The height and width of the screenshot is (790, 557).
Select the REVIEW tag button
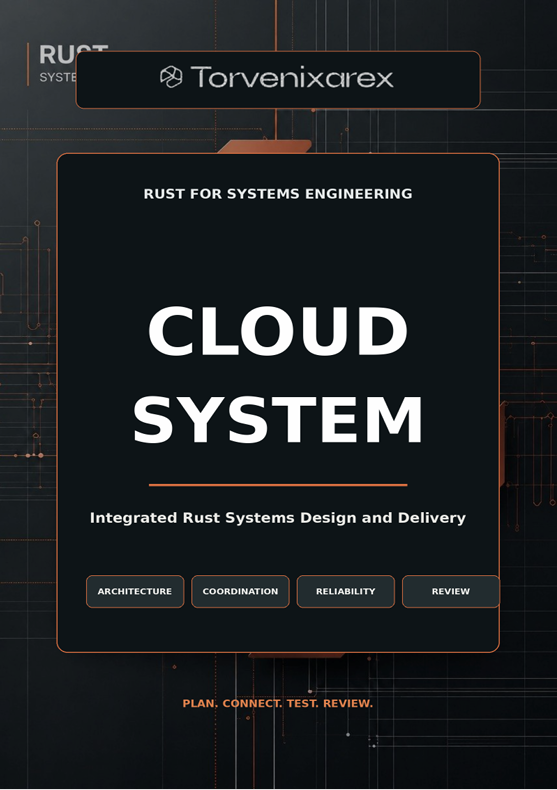click(451, 591)
